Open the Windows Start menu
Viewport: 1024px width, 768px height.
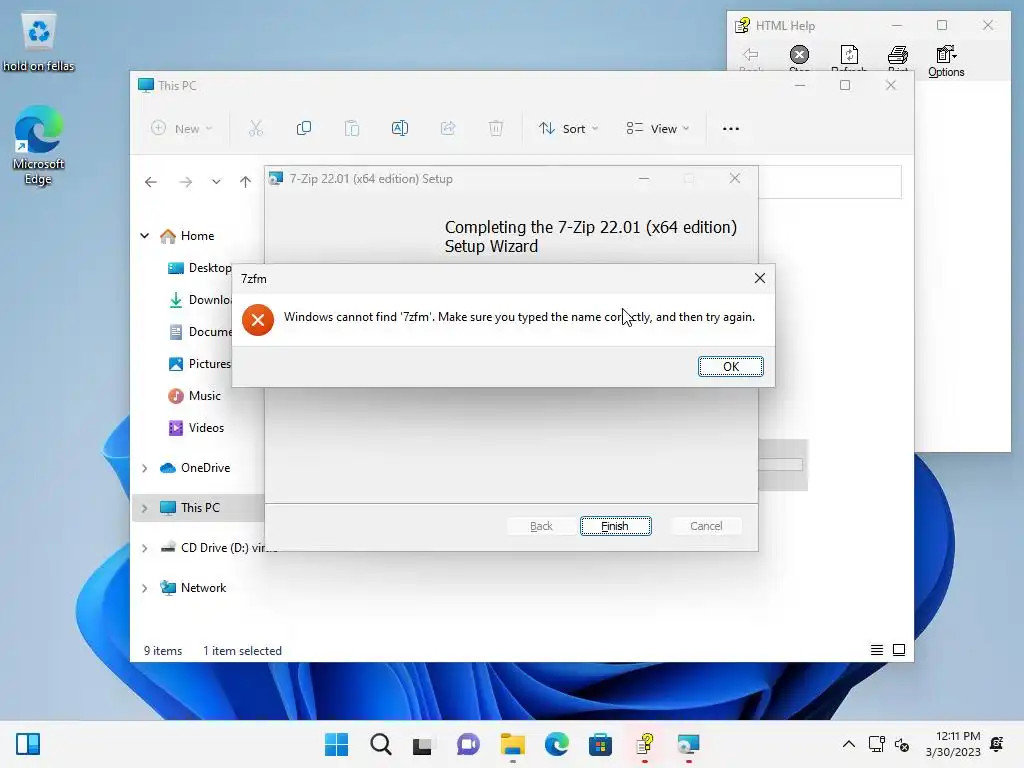[337, 744]
